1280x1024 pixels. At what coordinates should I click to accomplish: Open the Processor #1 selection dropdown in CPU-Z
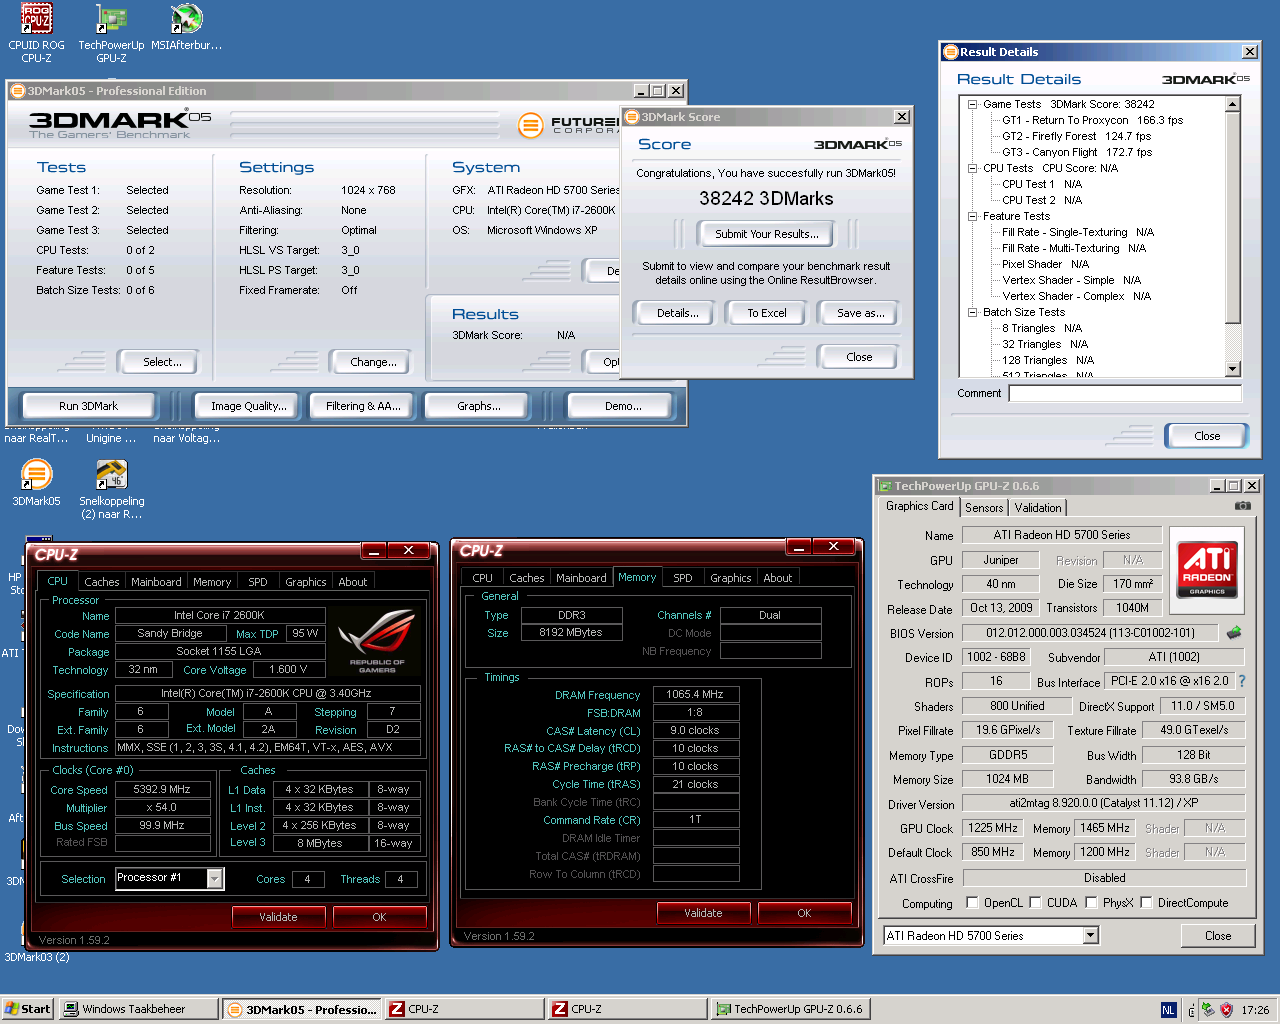tap(214, 878)
